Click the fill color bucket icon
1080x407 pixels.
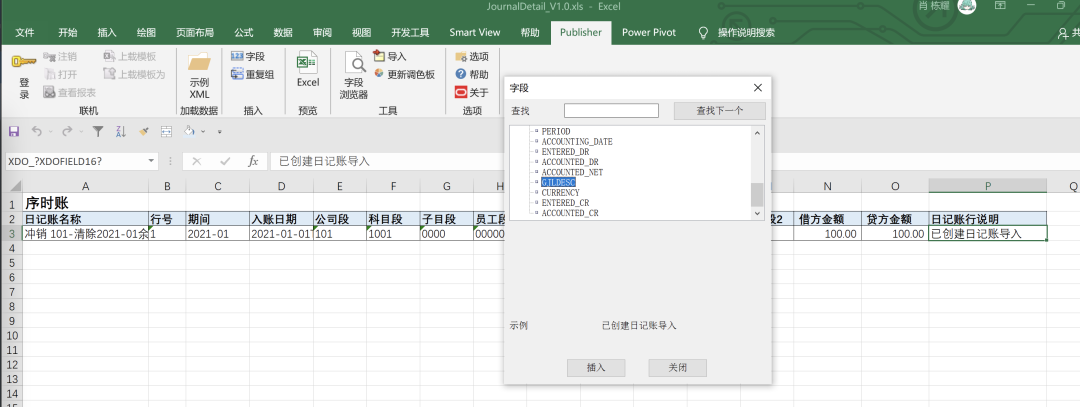click(x=189, y=130)
